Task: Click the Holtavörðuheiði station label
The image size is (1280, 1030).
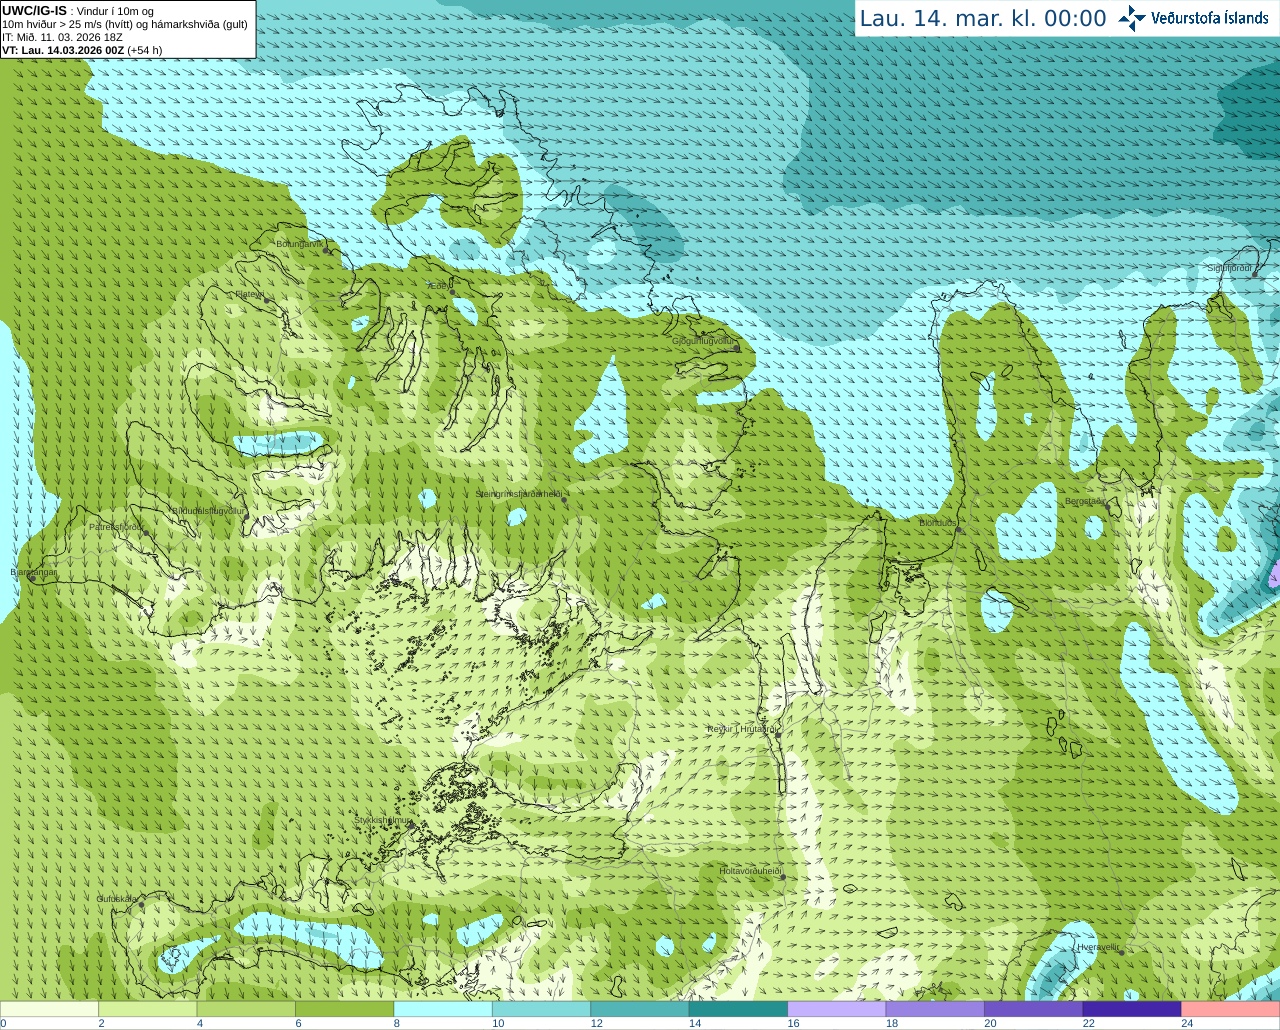Action: point(749,871)
